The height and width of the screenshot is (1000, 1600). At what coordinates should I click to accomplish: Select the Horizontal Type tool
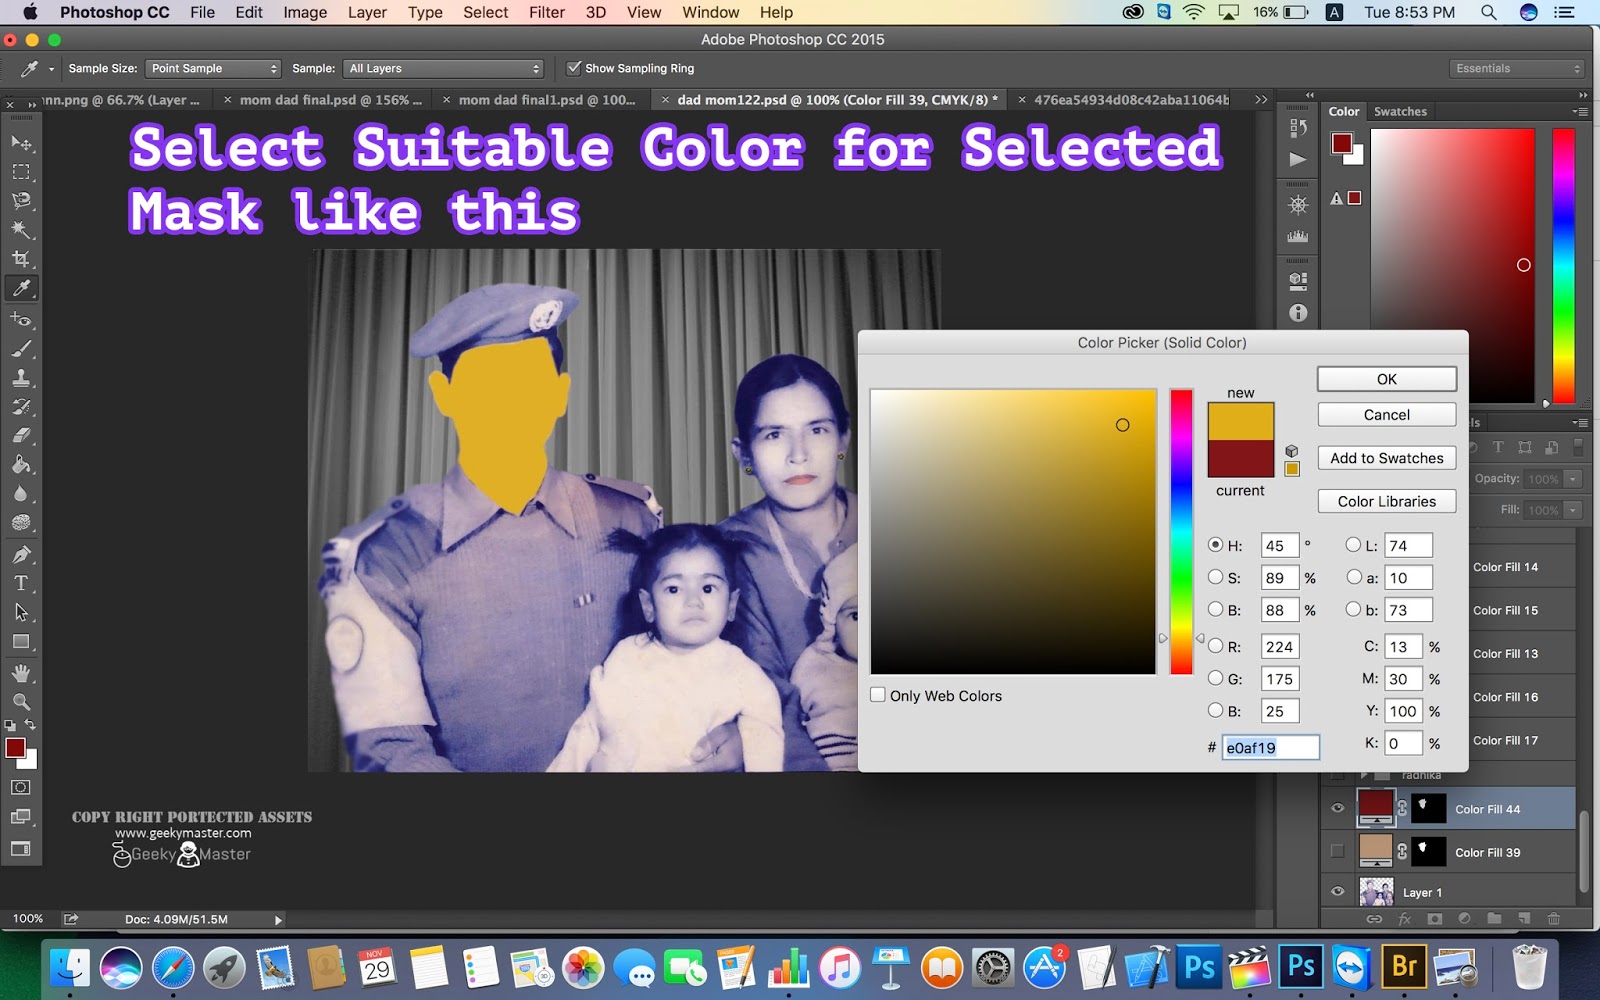coord(21,583)
